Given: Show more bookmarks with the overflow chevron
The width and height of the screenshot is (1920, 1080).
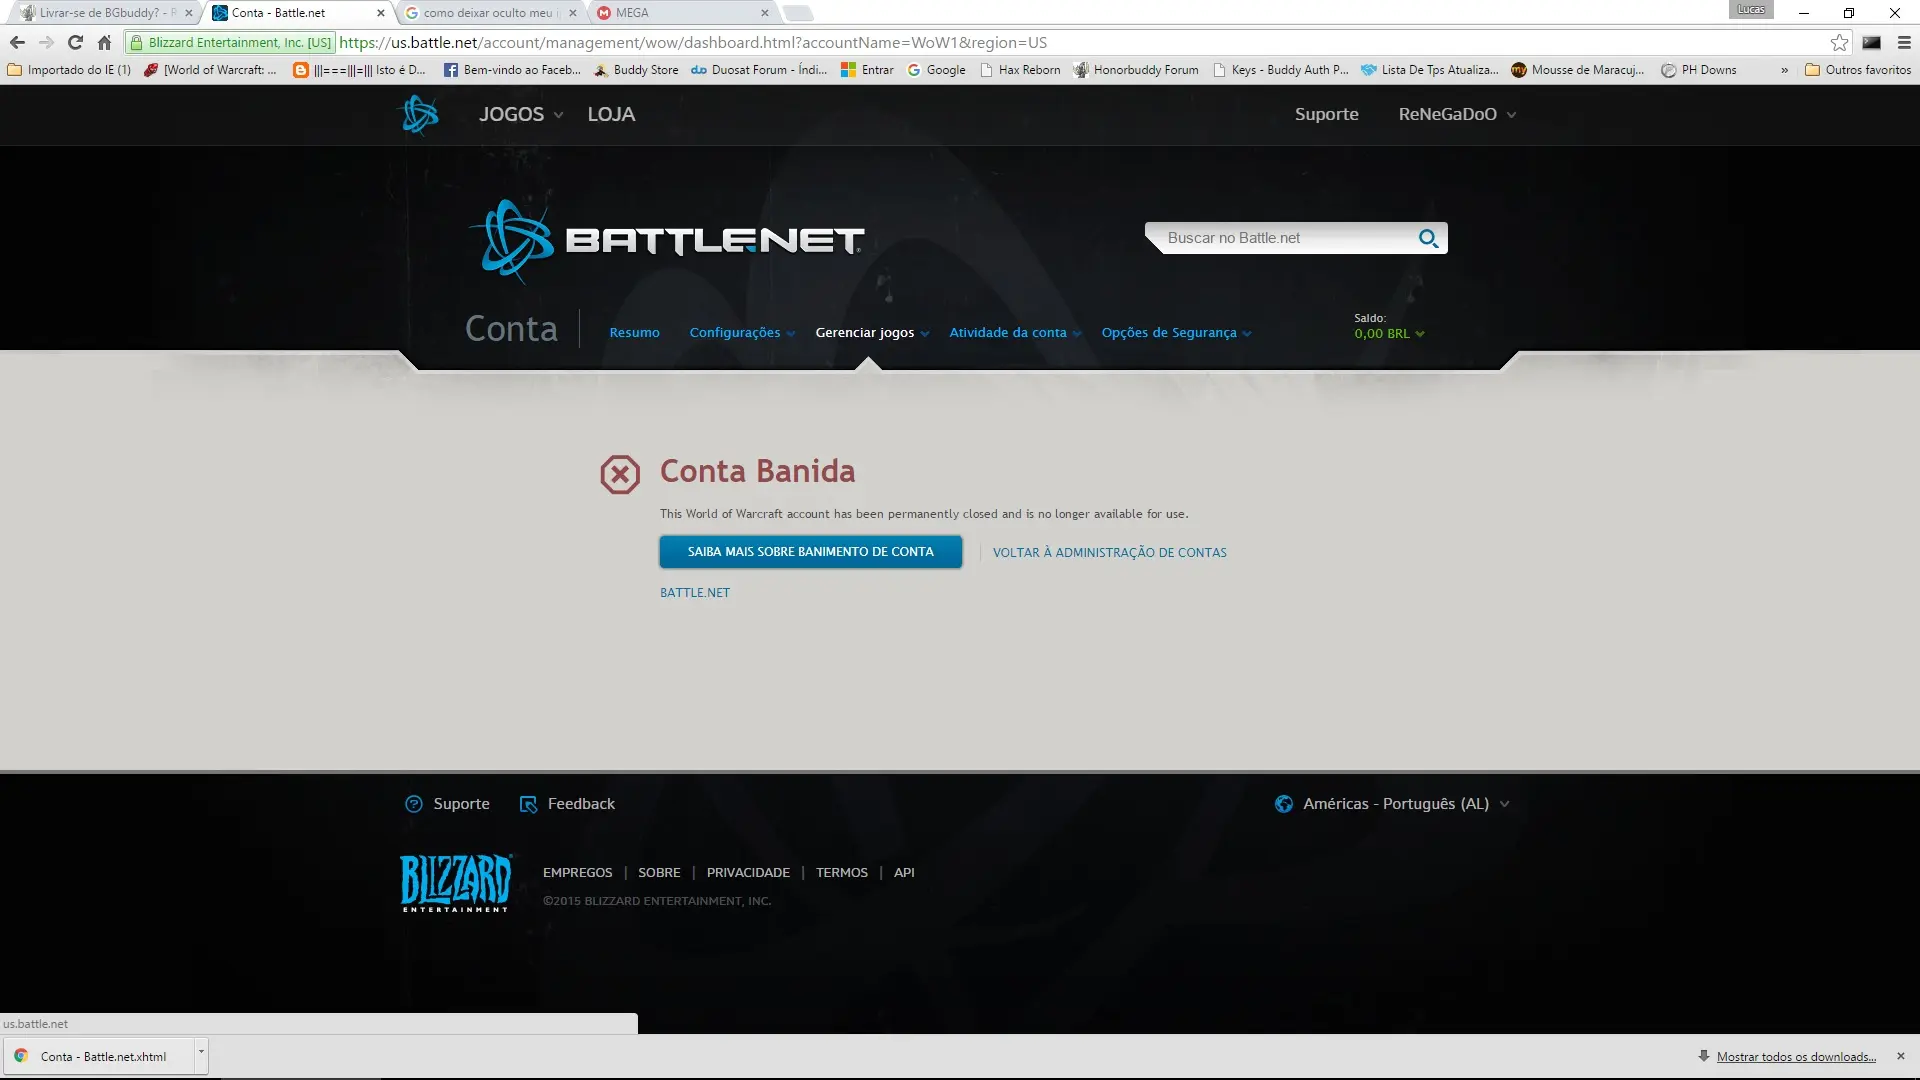Looking at the screenshot, I should click(1784, 70).
